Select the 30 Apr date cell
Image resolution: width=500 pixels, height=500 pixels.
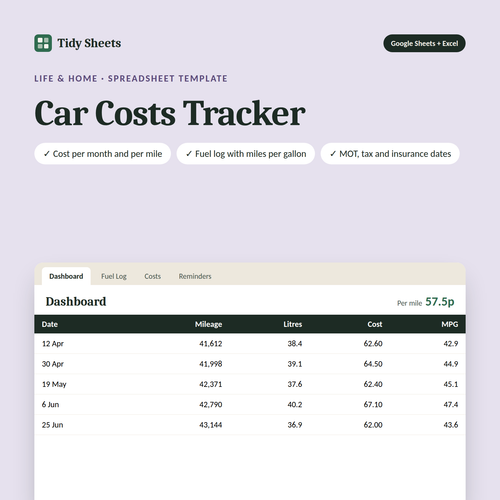[x=53, y=364]
